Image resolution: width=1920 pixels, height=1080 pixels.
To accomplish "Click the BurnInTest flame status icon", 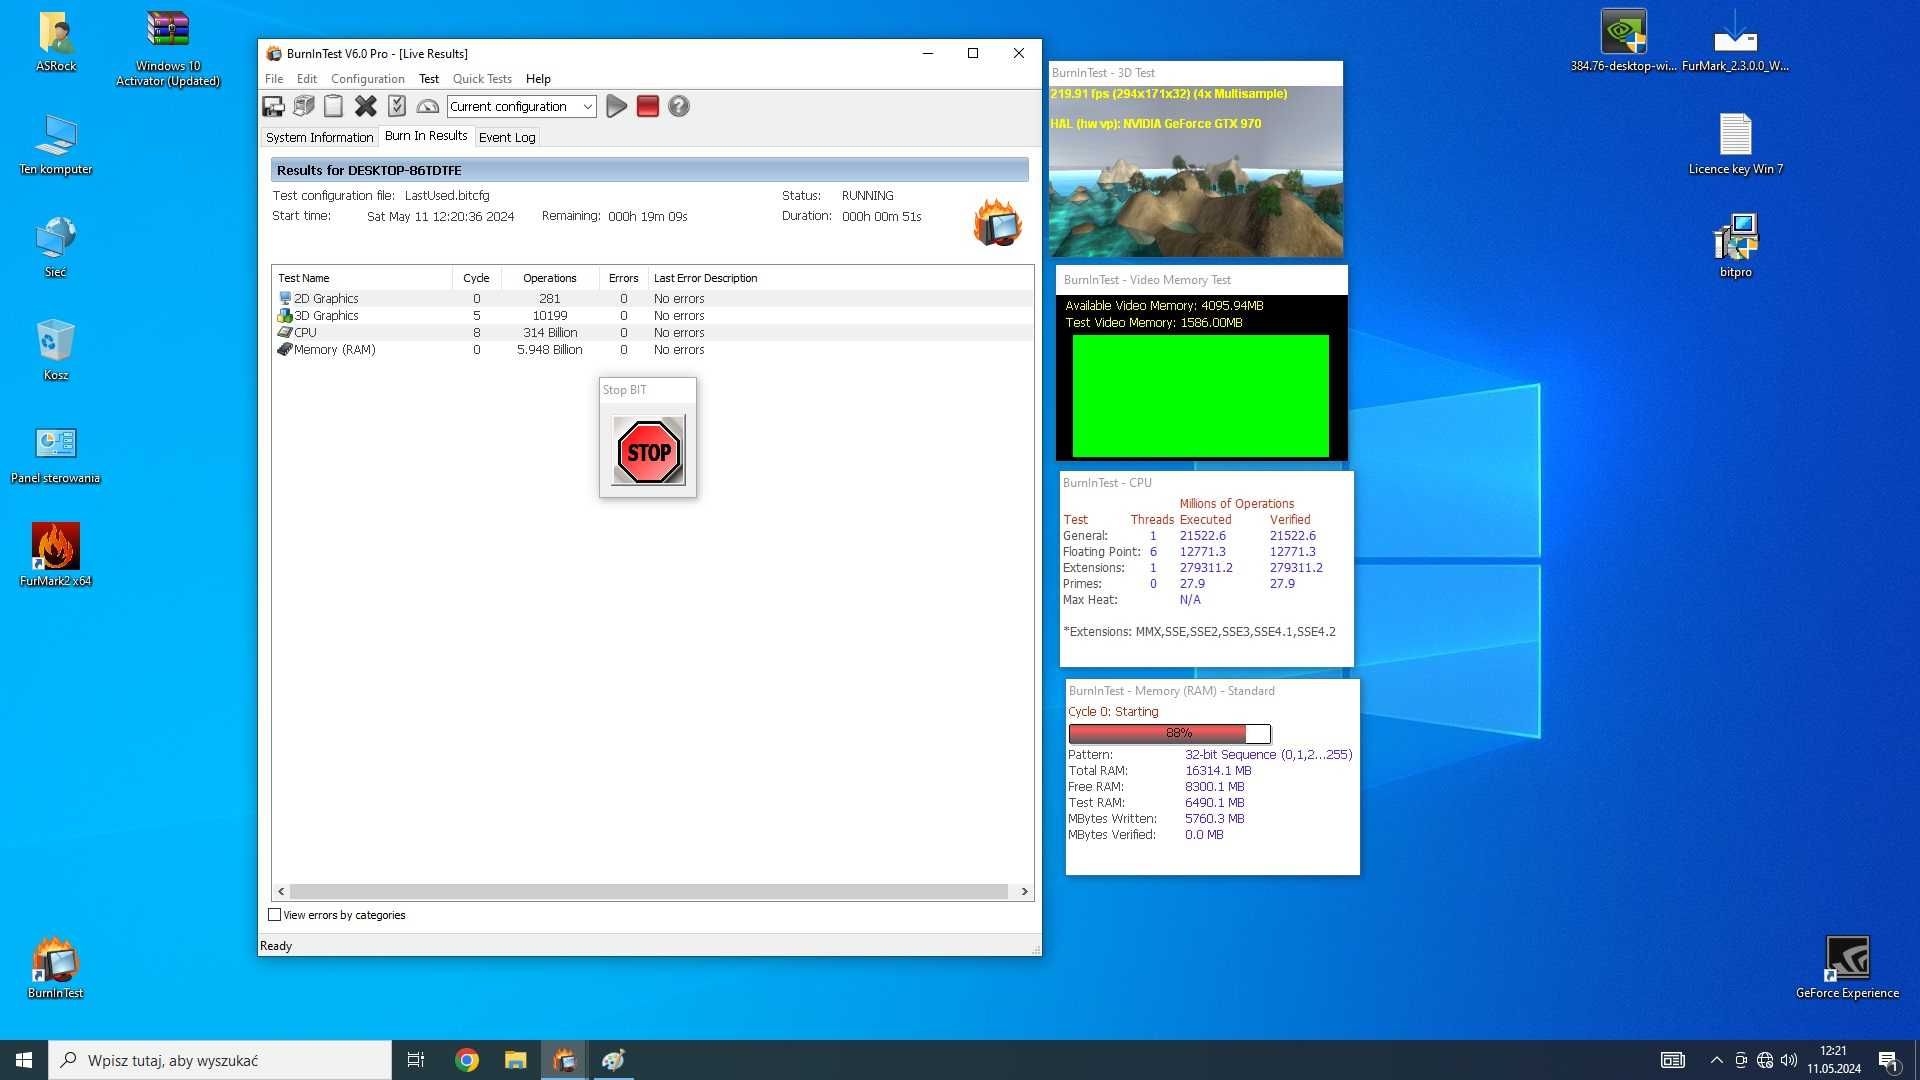I will coord(997,223).
